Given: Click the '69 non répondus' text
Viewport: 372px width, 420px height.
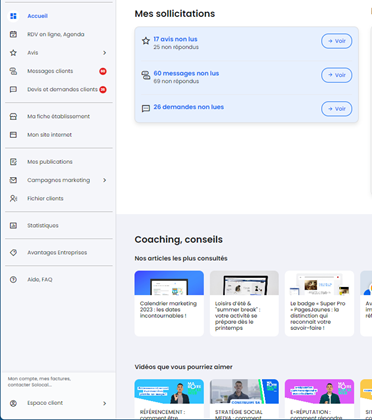Looking at the screenshot, I should point(176,81).
